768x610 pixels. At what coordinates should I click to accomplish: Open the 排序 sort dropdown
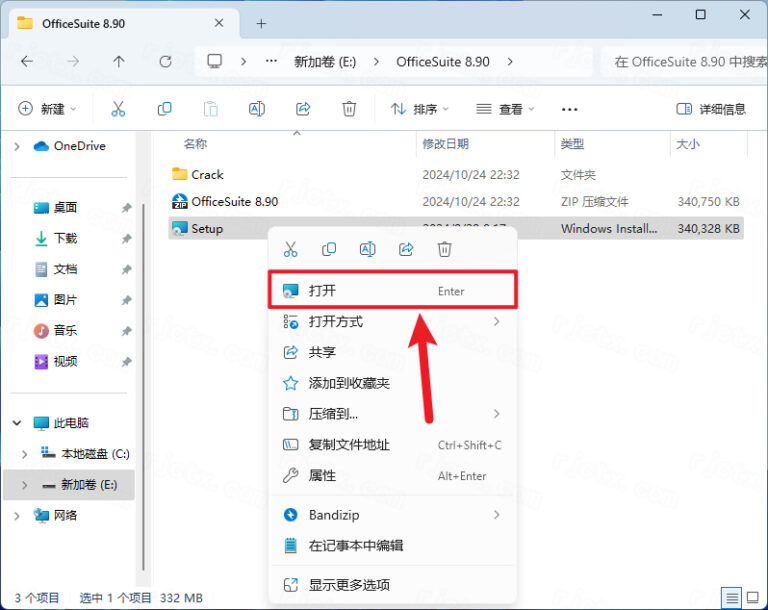click(x=419, y=109)
